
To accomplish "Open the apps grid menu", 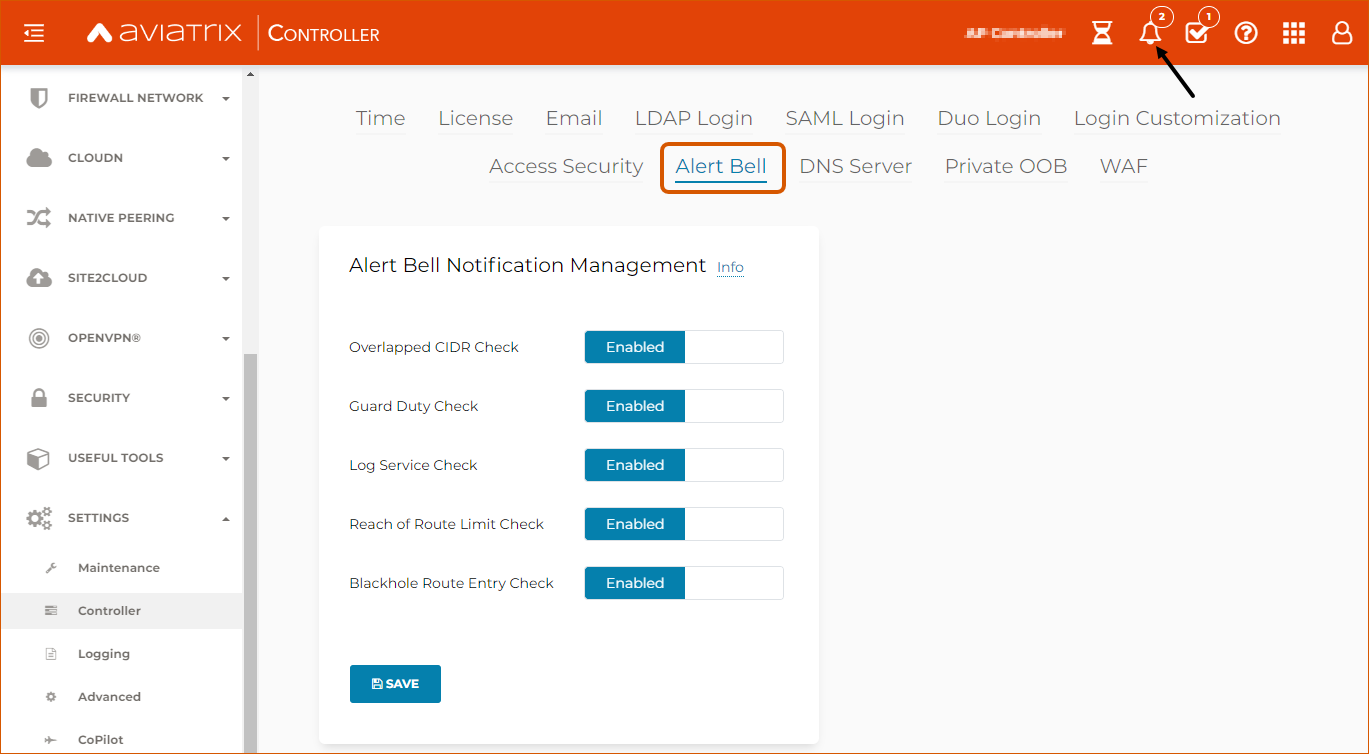I will (x=1293, y=33).
